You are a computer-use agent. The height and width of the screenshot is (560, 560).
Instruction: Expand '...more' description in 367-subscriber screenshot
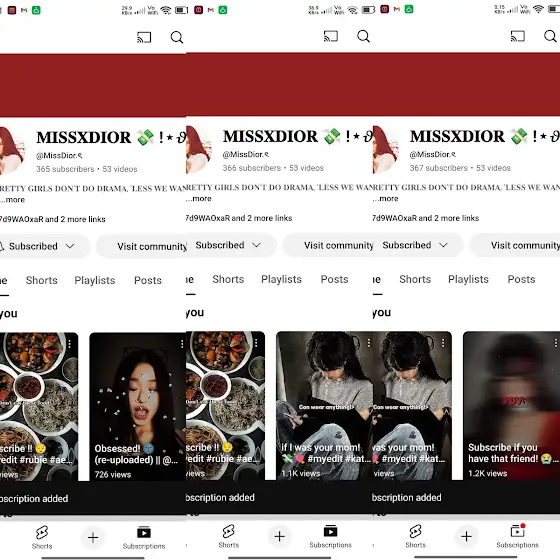(386, 199)
